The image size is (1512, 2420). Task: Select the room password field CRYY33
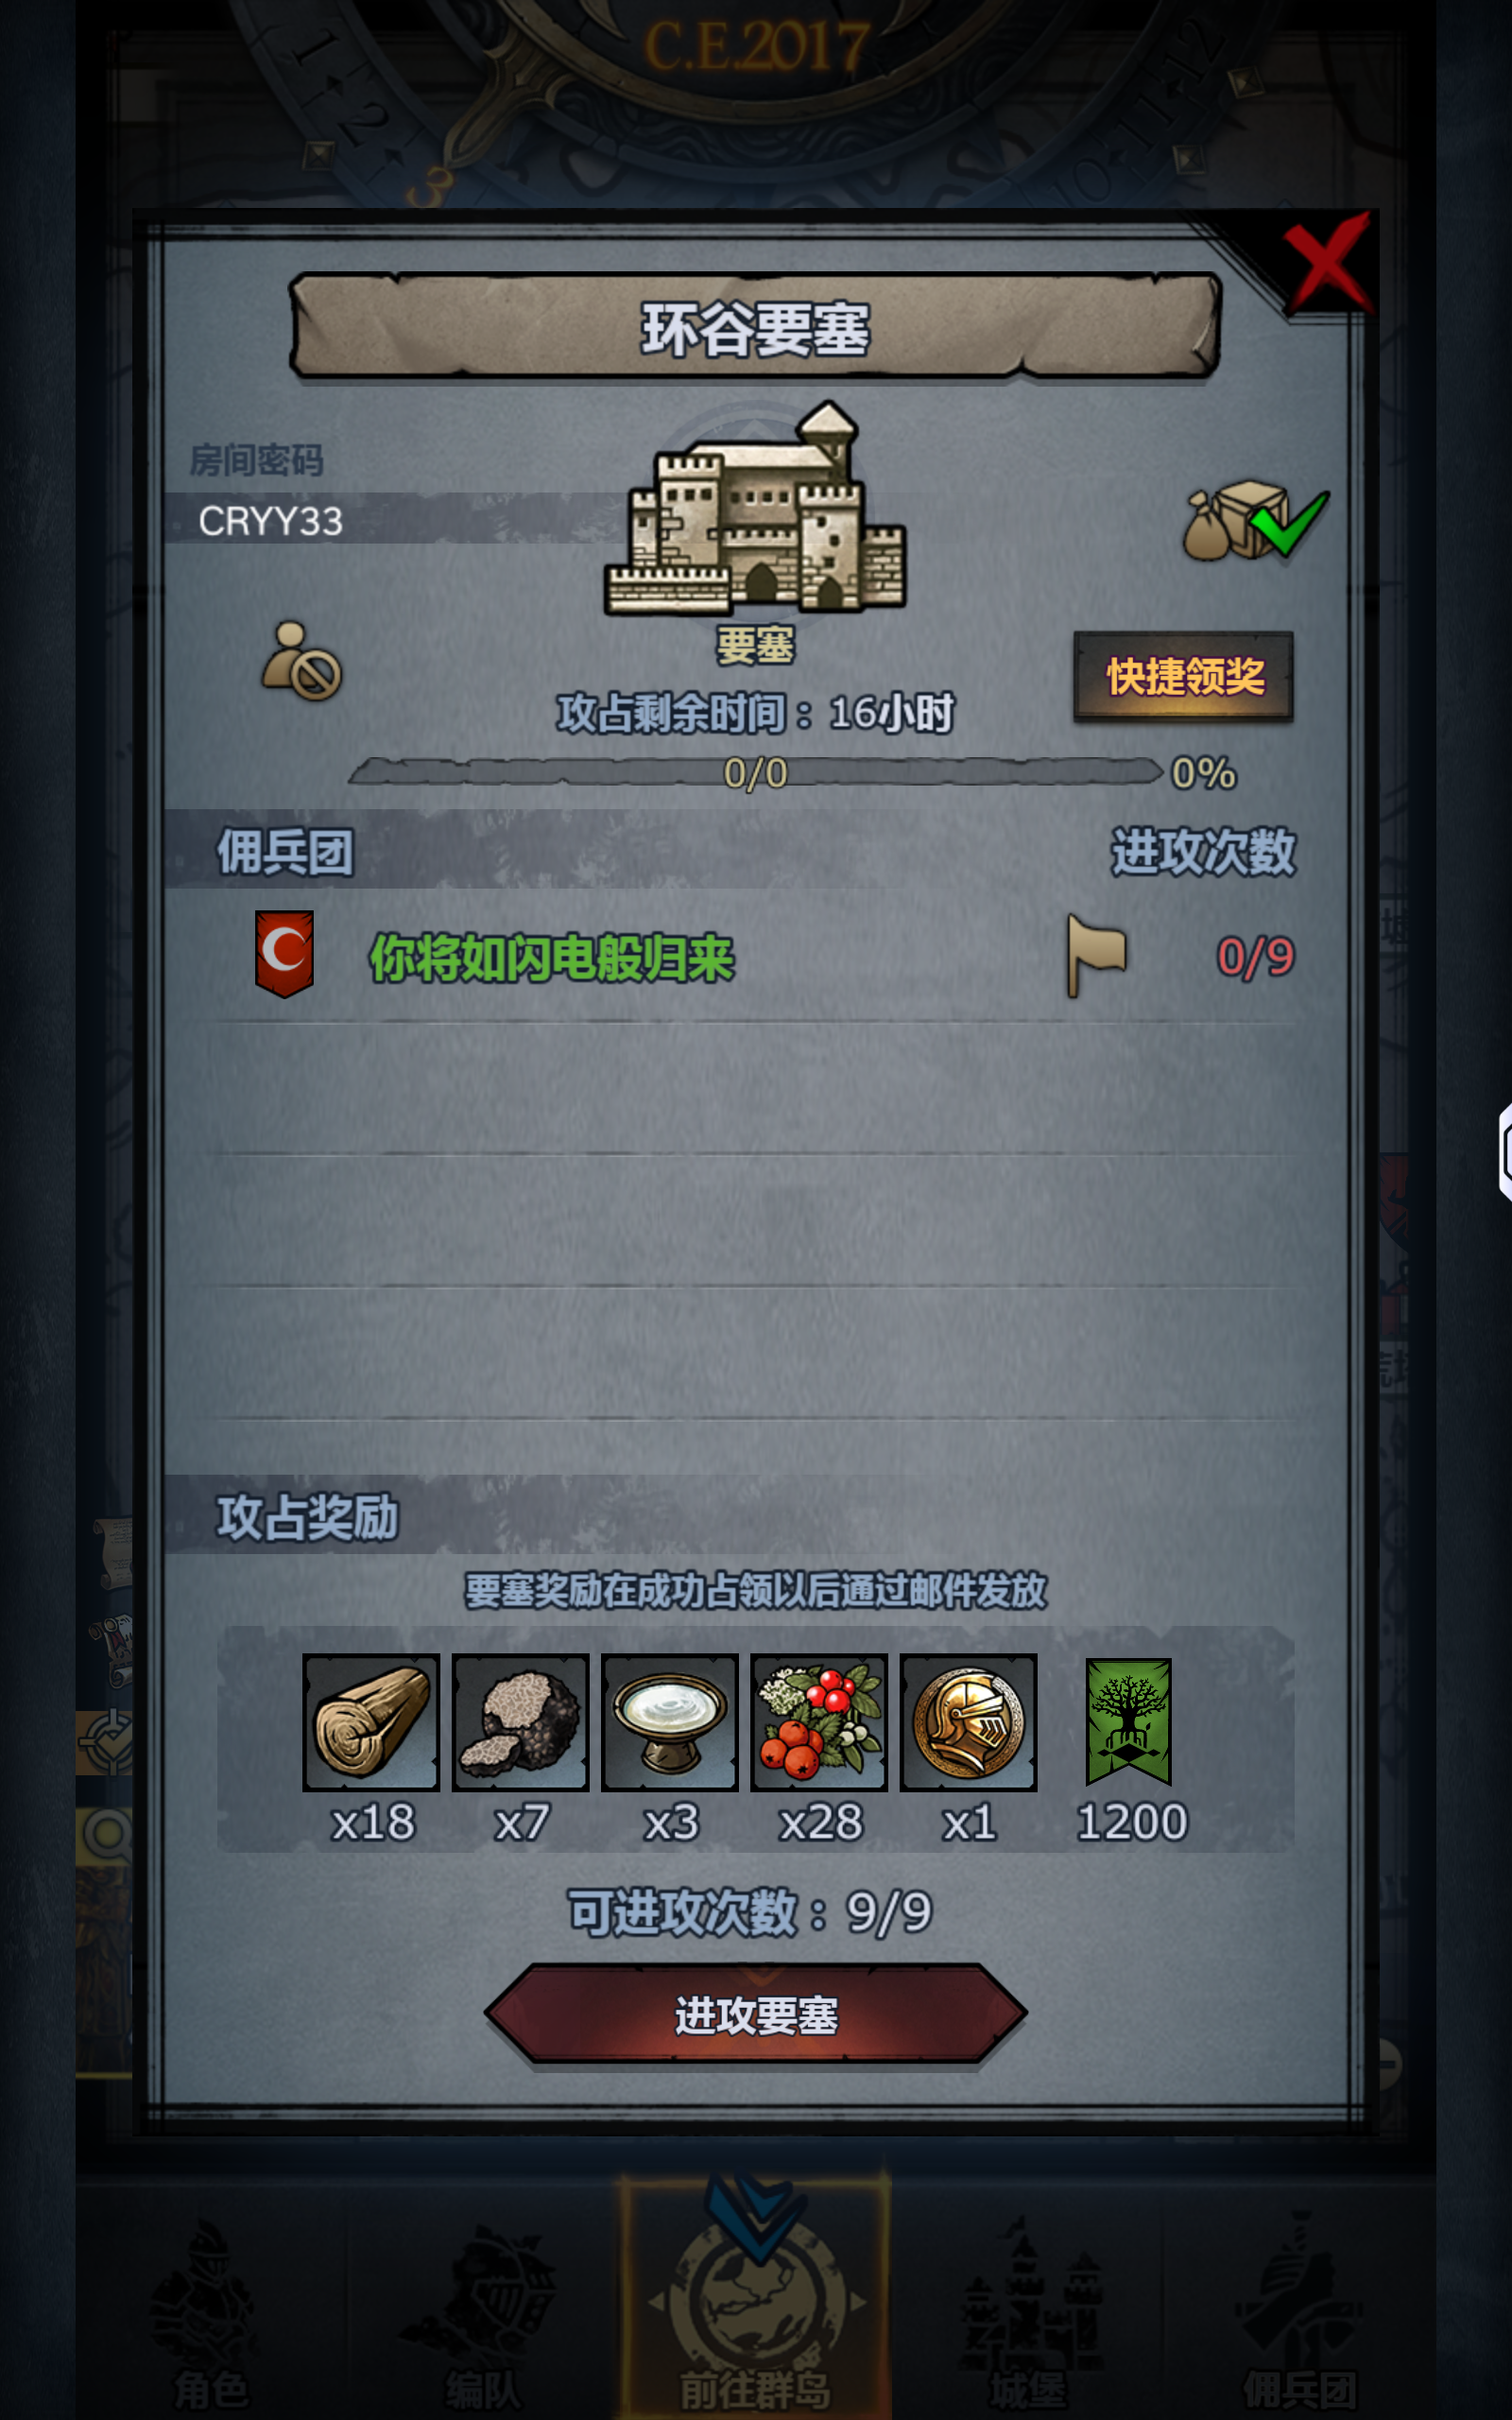click(x=390, y=519)
